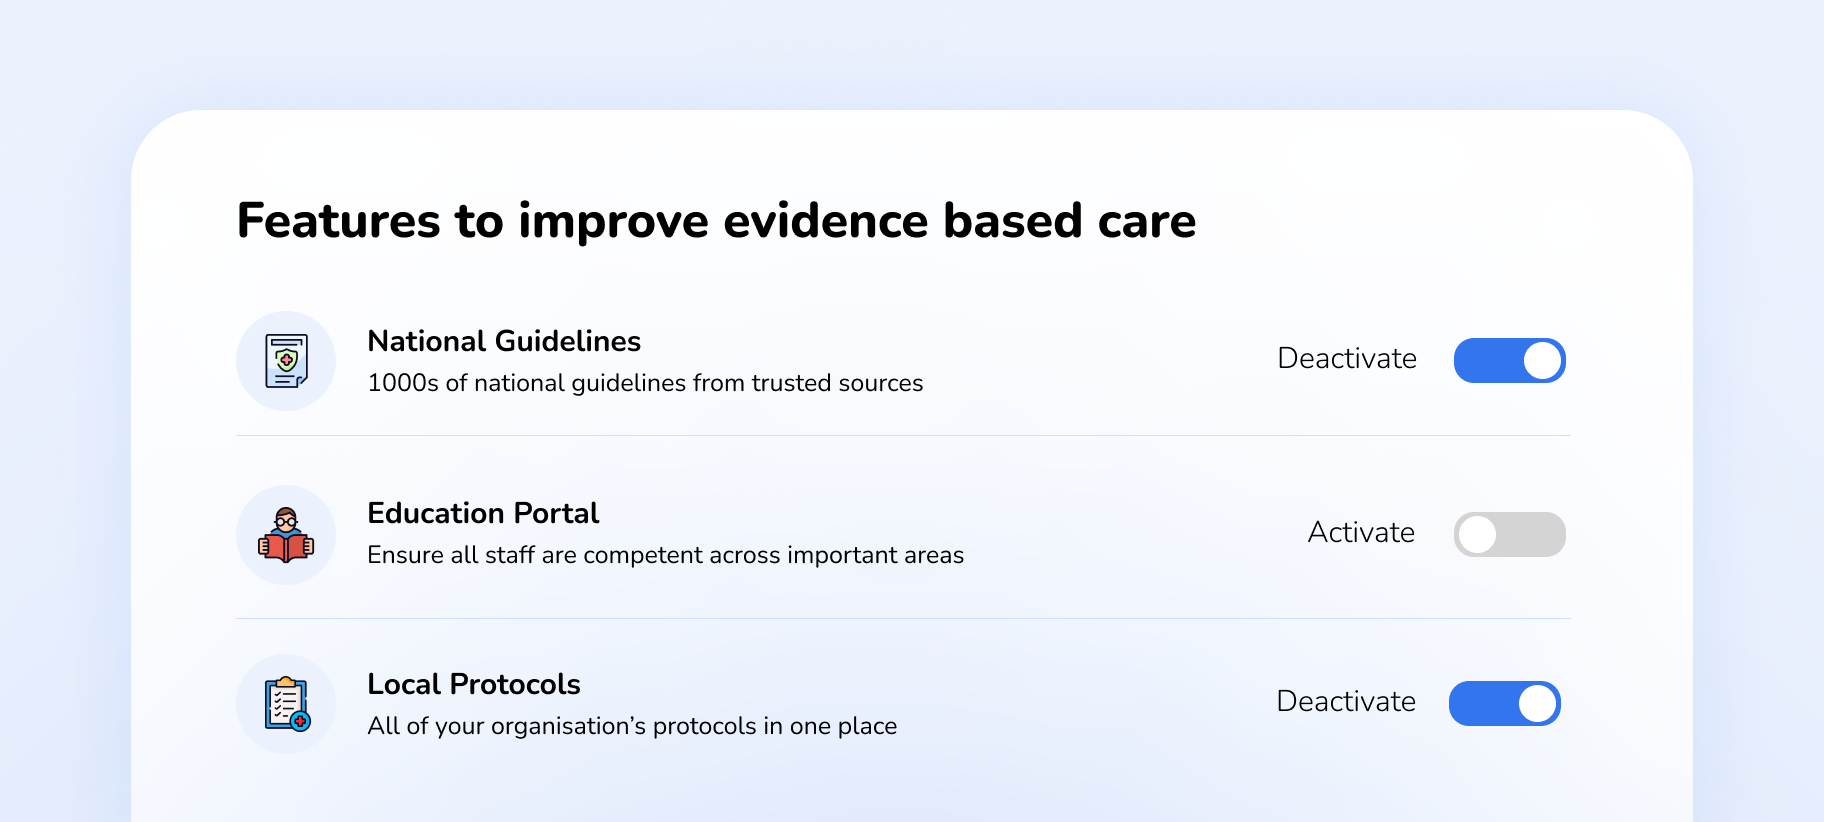
Task: Click the Activate label for Education Portal
Action: [x=1360, y=533]
